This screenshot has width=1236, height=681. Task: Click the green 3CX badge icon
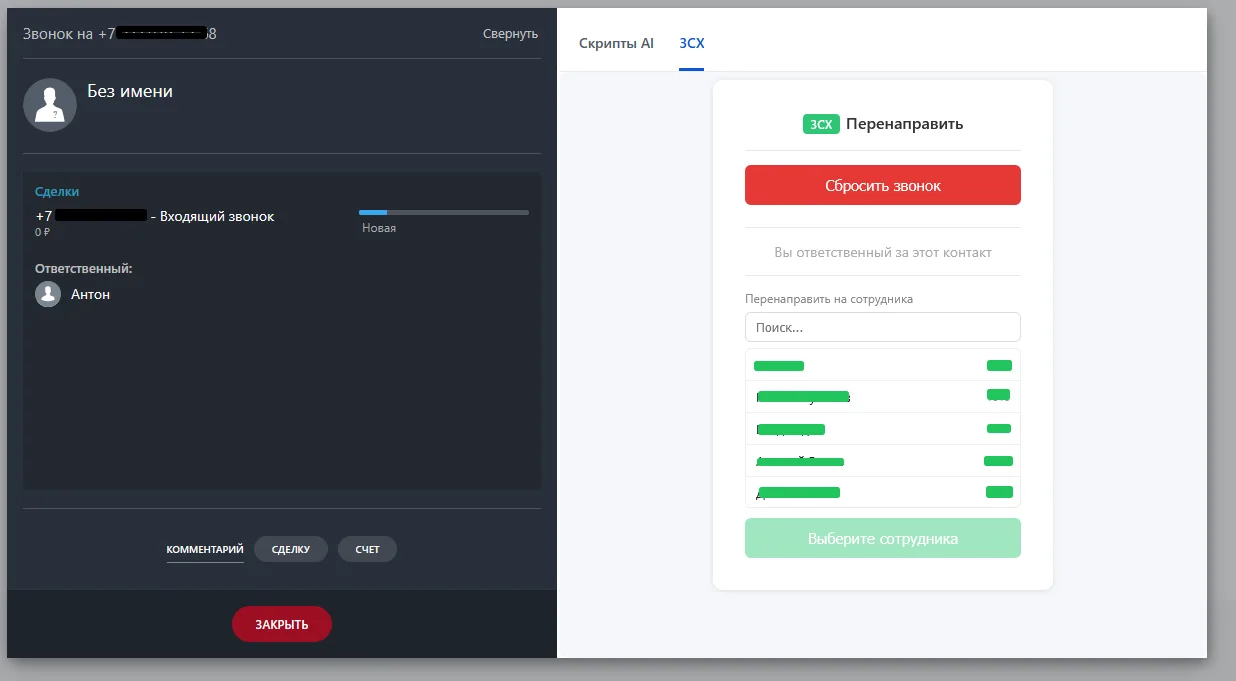(821, 124)
